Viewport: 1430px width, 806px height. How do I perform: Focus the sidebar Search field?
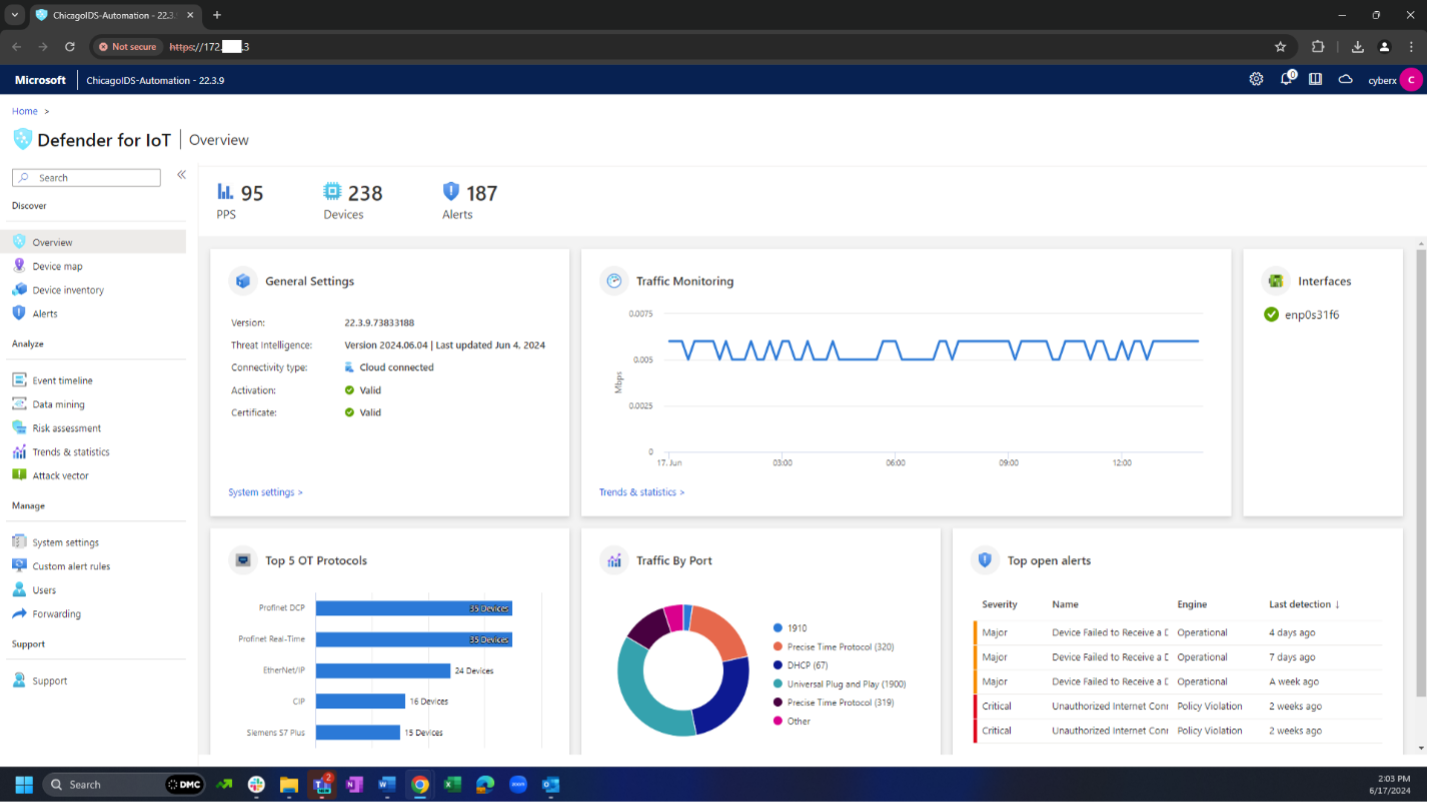pyautogui.click(x=86, y=178)
